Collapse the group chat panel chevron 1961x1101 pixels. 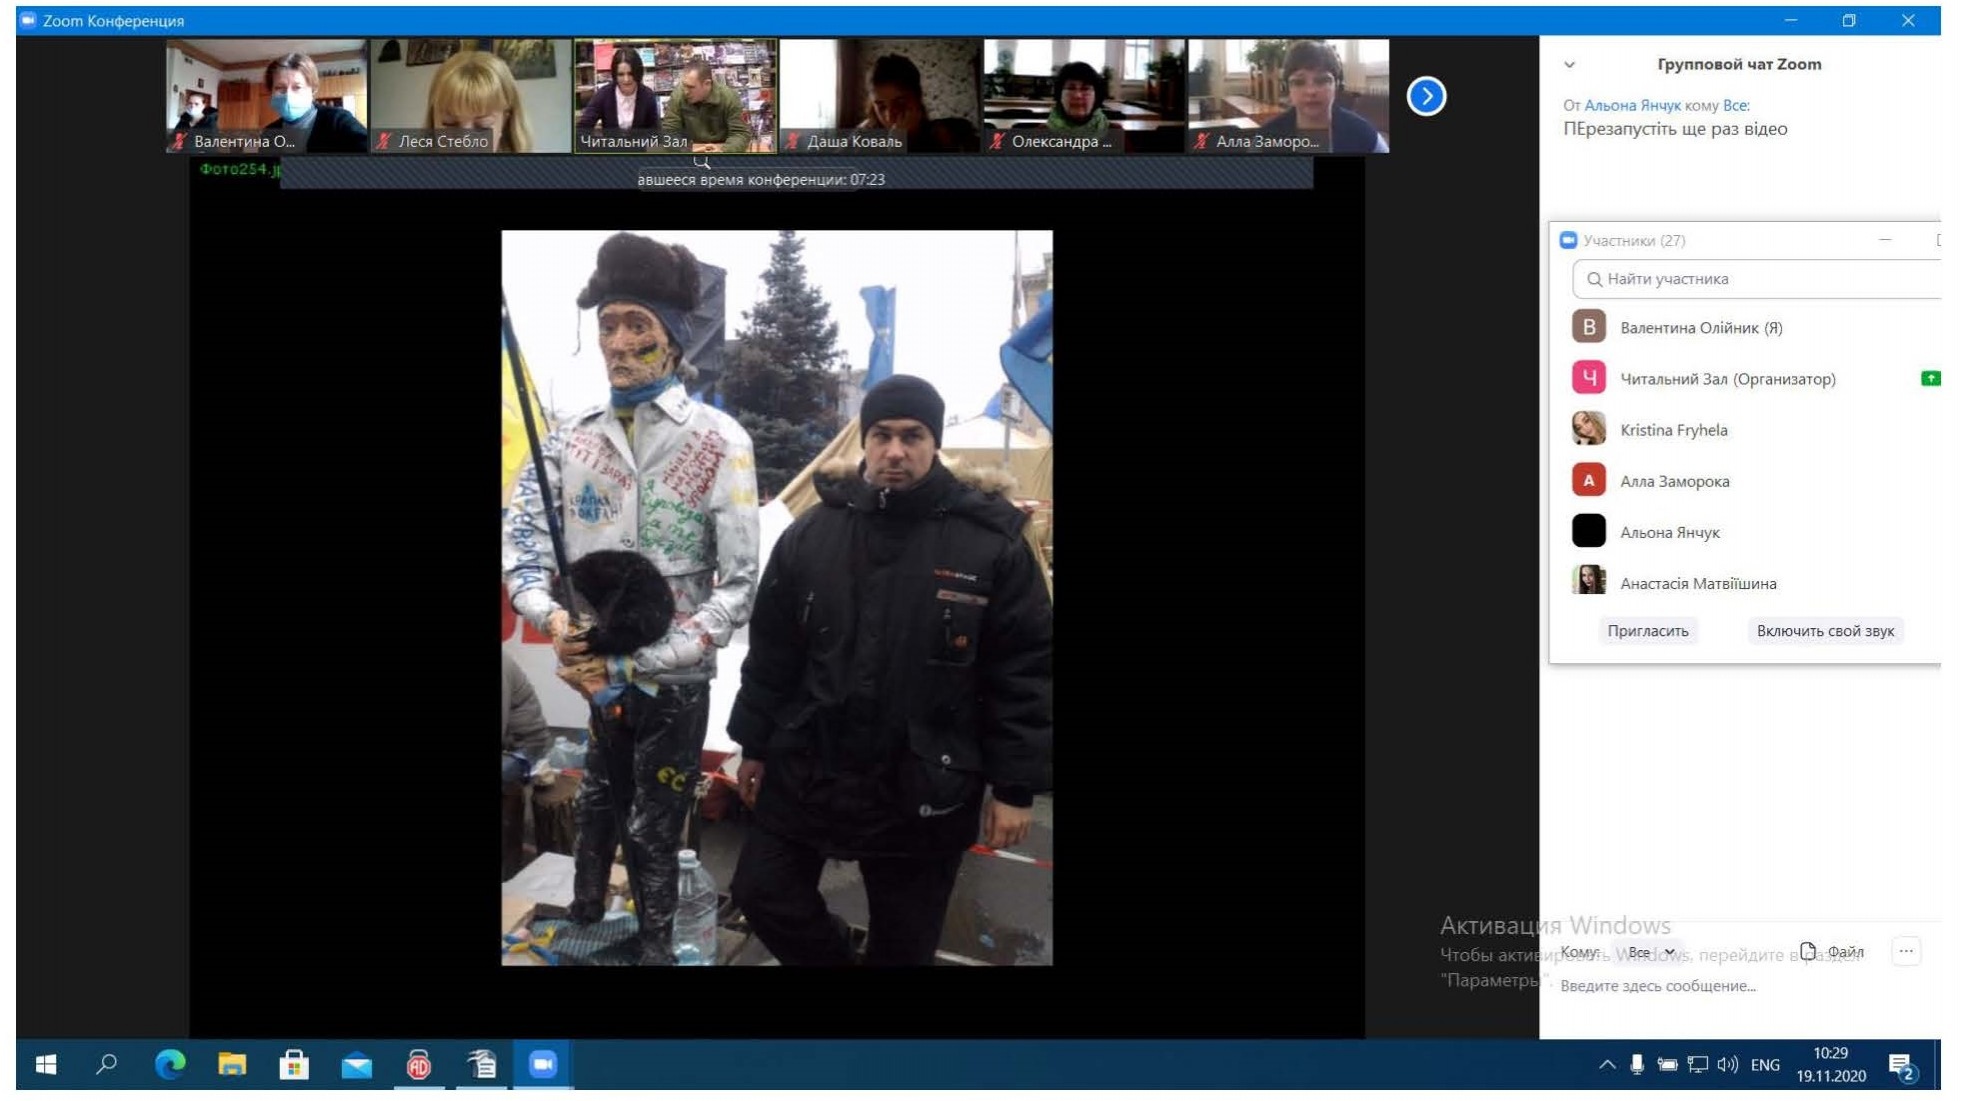coord(1569,65)
